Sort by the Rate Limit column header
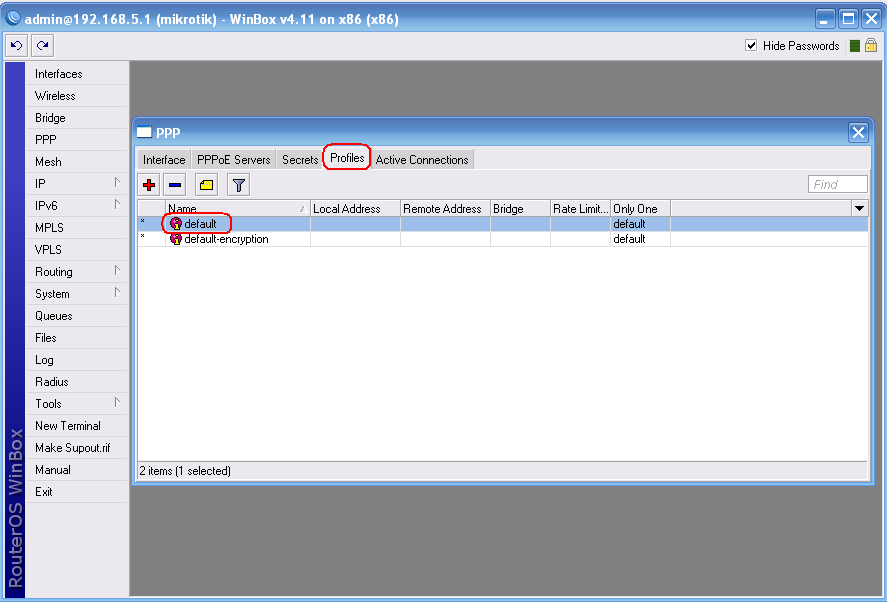Viewport: 887px width, 602px height. tap(581, 208)
